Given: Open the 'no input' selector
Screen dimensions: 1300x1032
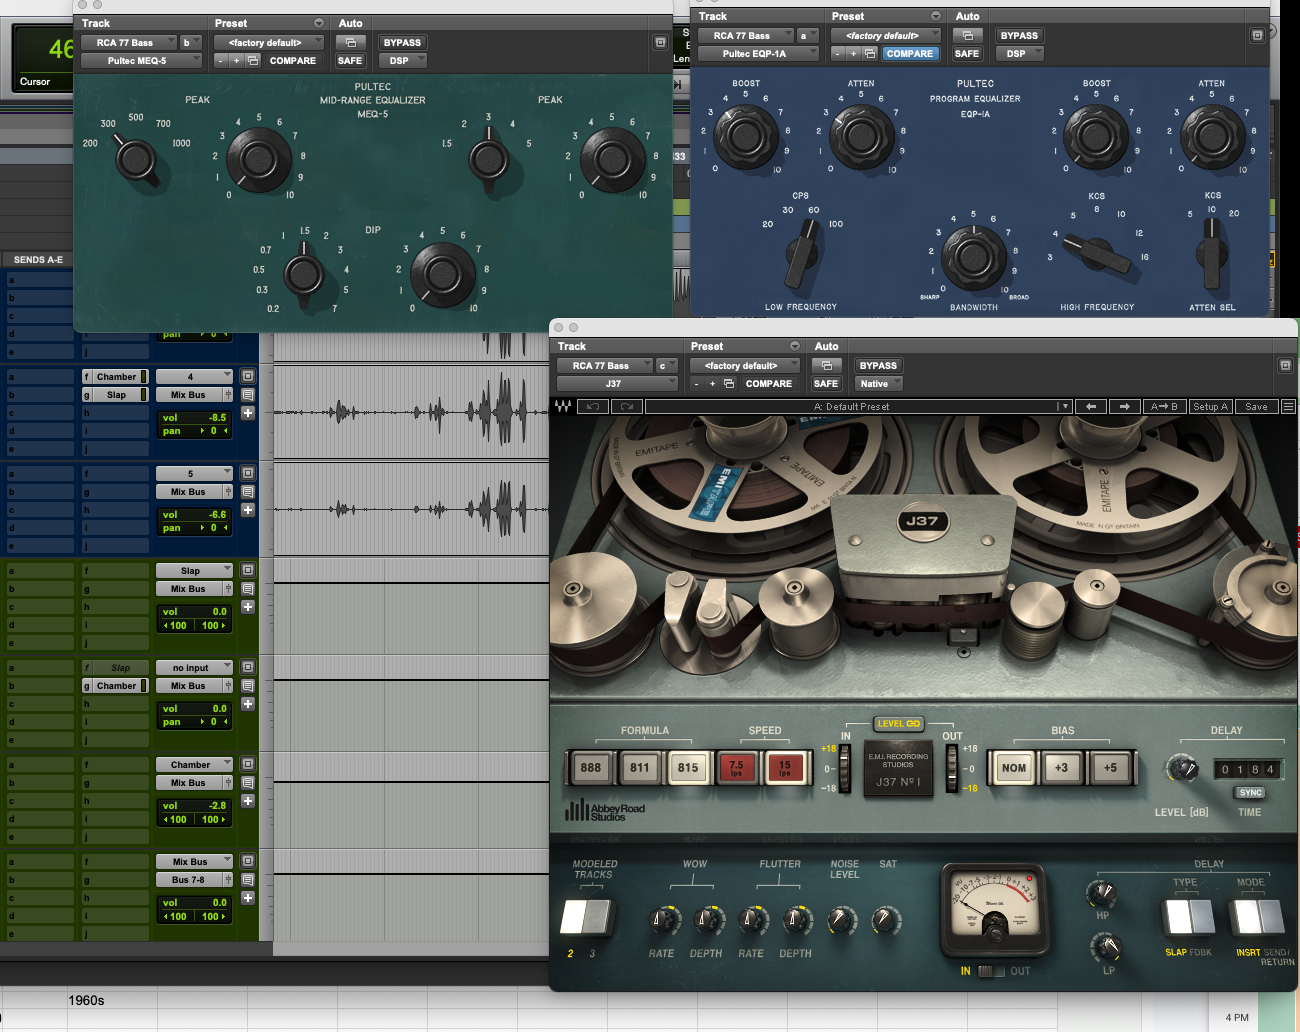Looking at the screenshot, I should (194, 667).
